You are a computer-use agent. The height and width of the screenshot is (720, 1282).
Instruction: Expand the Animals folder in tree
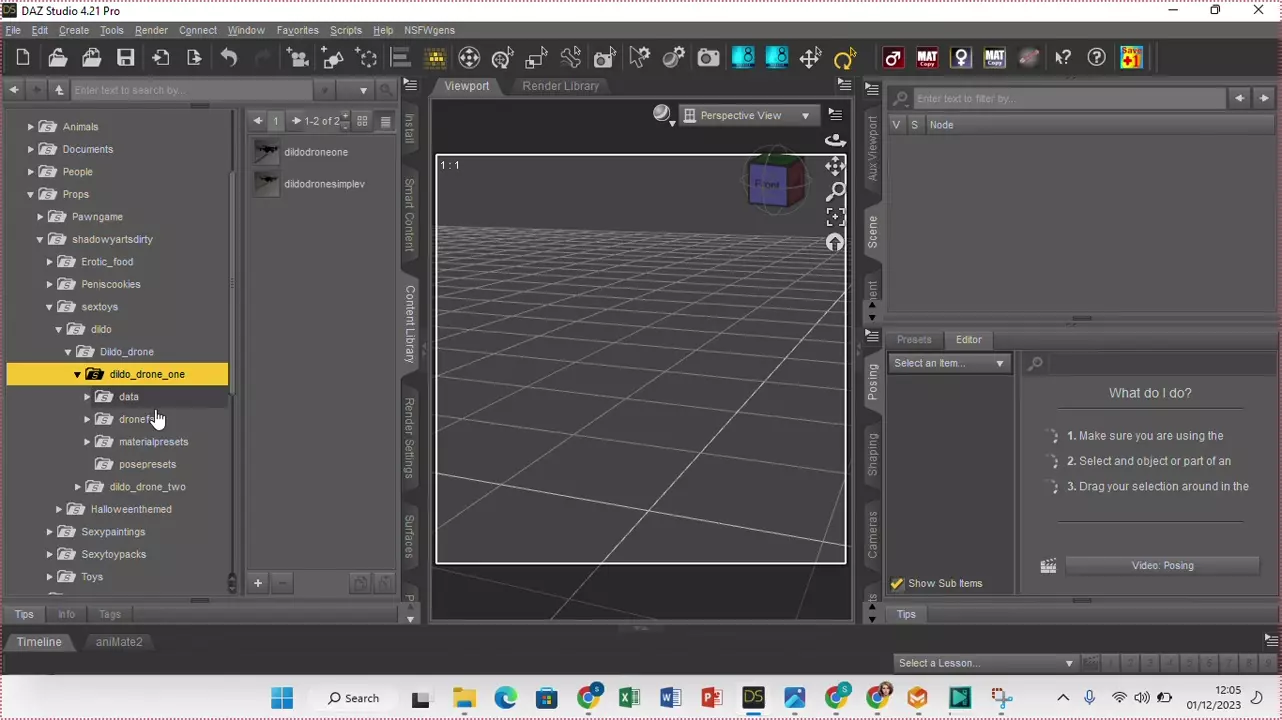point(30,127)
